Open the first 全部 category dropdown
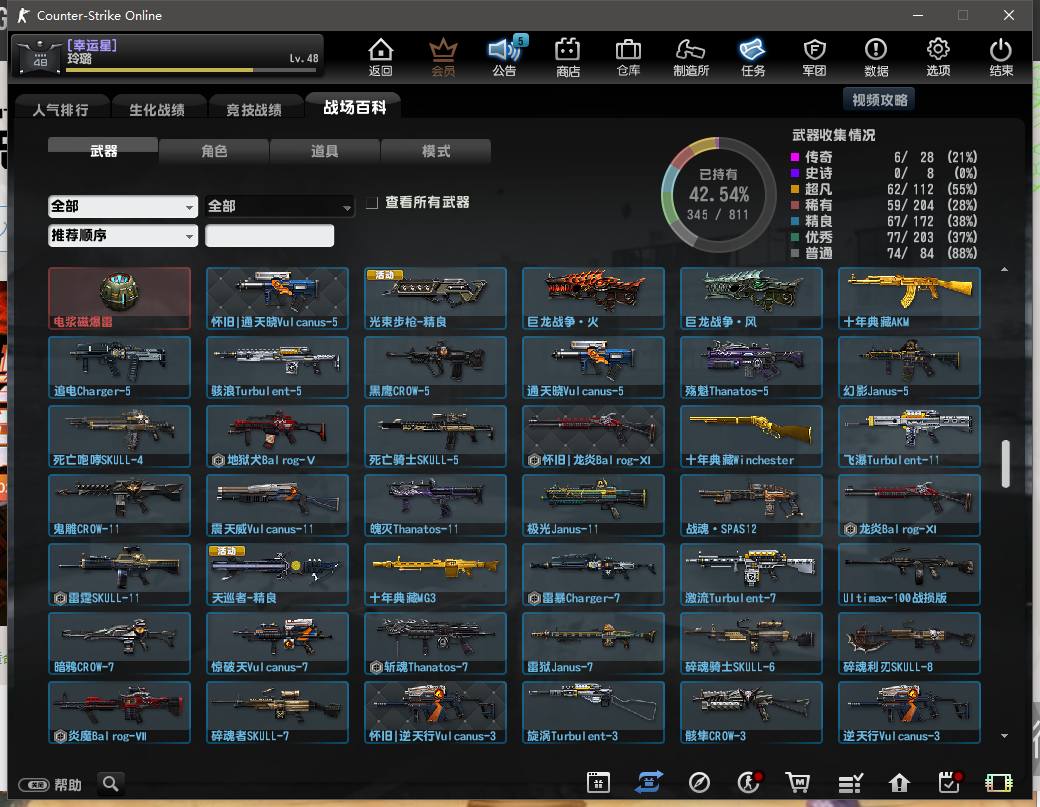 coord(123,206)
